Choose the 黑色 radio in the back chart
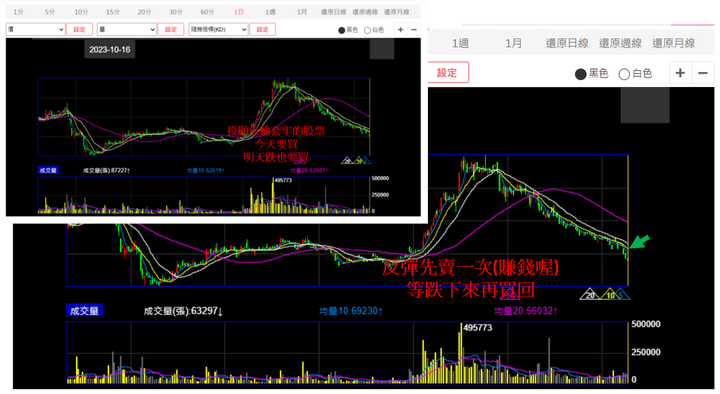720x394 pixels. click(x=580, y=74)
